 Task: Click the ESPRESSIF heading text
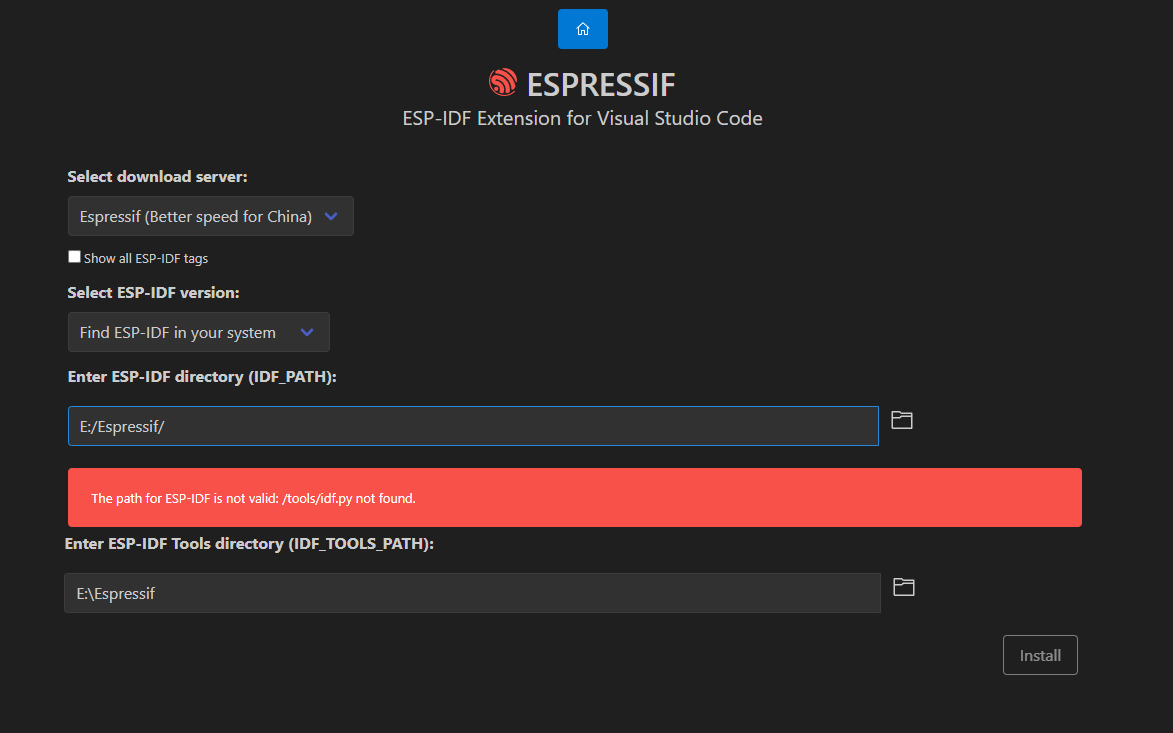coord(601,85)
